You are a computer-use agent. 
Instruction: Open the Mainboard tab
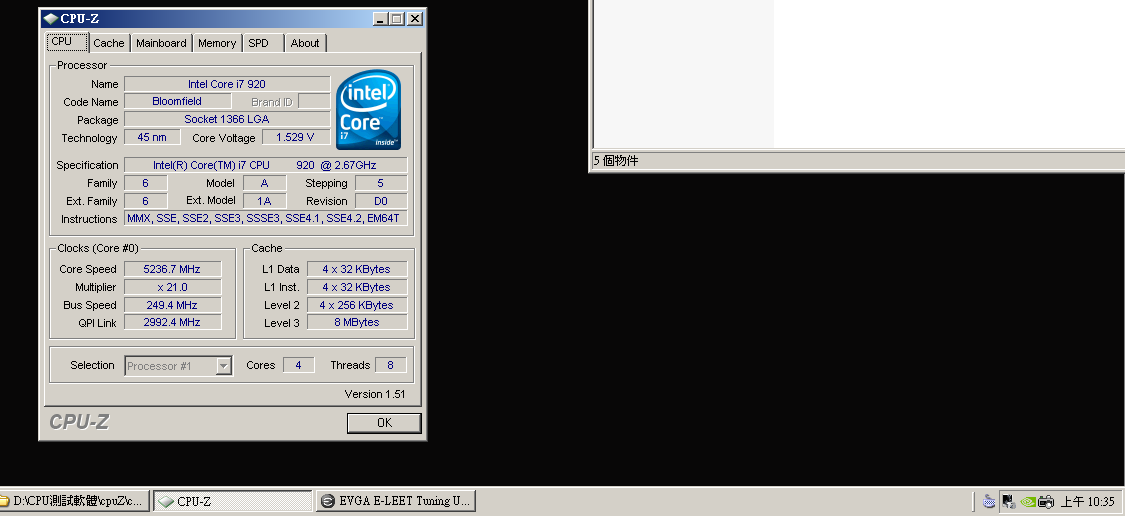click(161, 43)
